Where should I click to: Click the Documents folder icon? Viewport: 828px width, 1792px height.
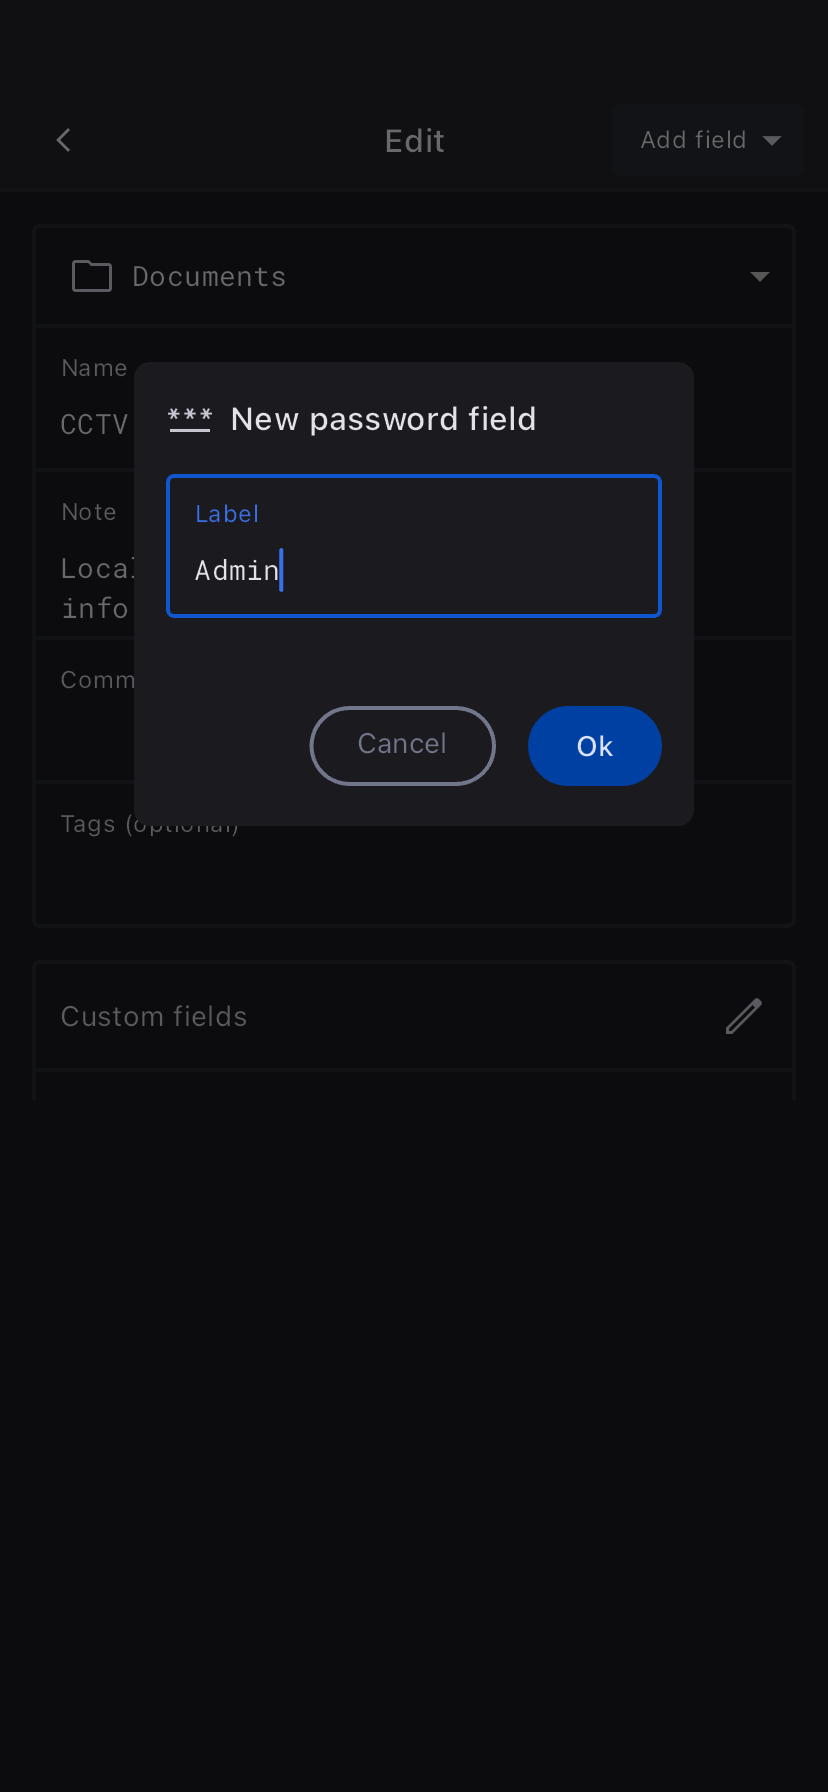point(92,276)
